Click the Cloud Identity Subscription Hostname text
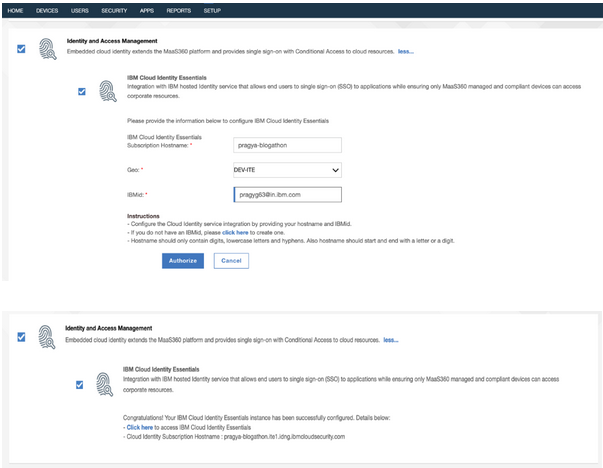Viewport: 603px width, 468px height. pyautogui.click(x=236, y=437)
